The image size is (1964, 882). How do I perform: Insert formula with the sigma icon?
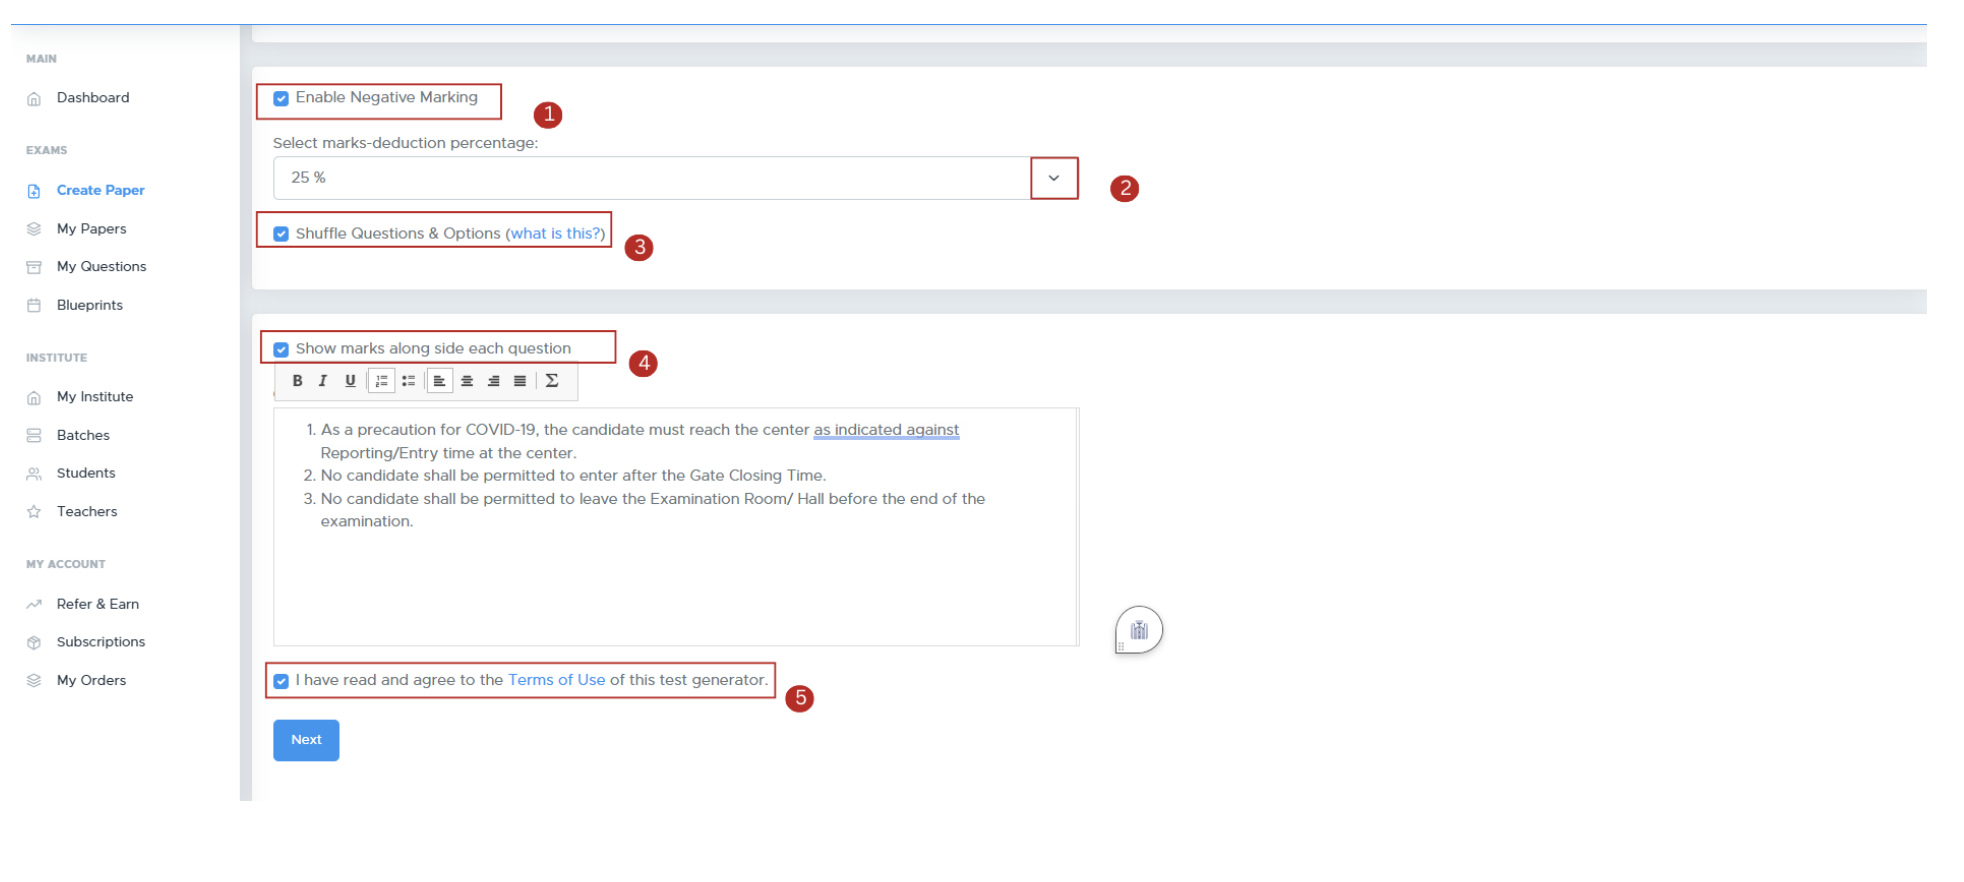pos(552,381)
